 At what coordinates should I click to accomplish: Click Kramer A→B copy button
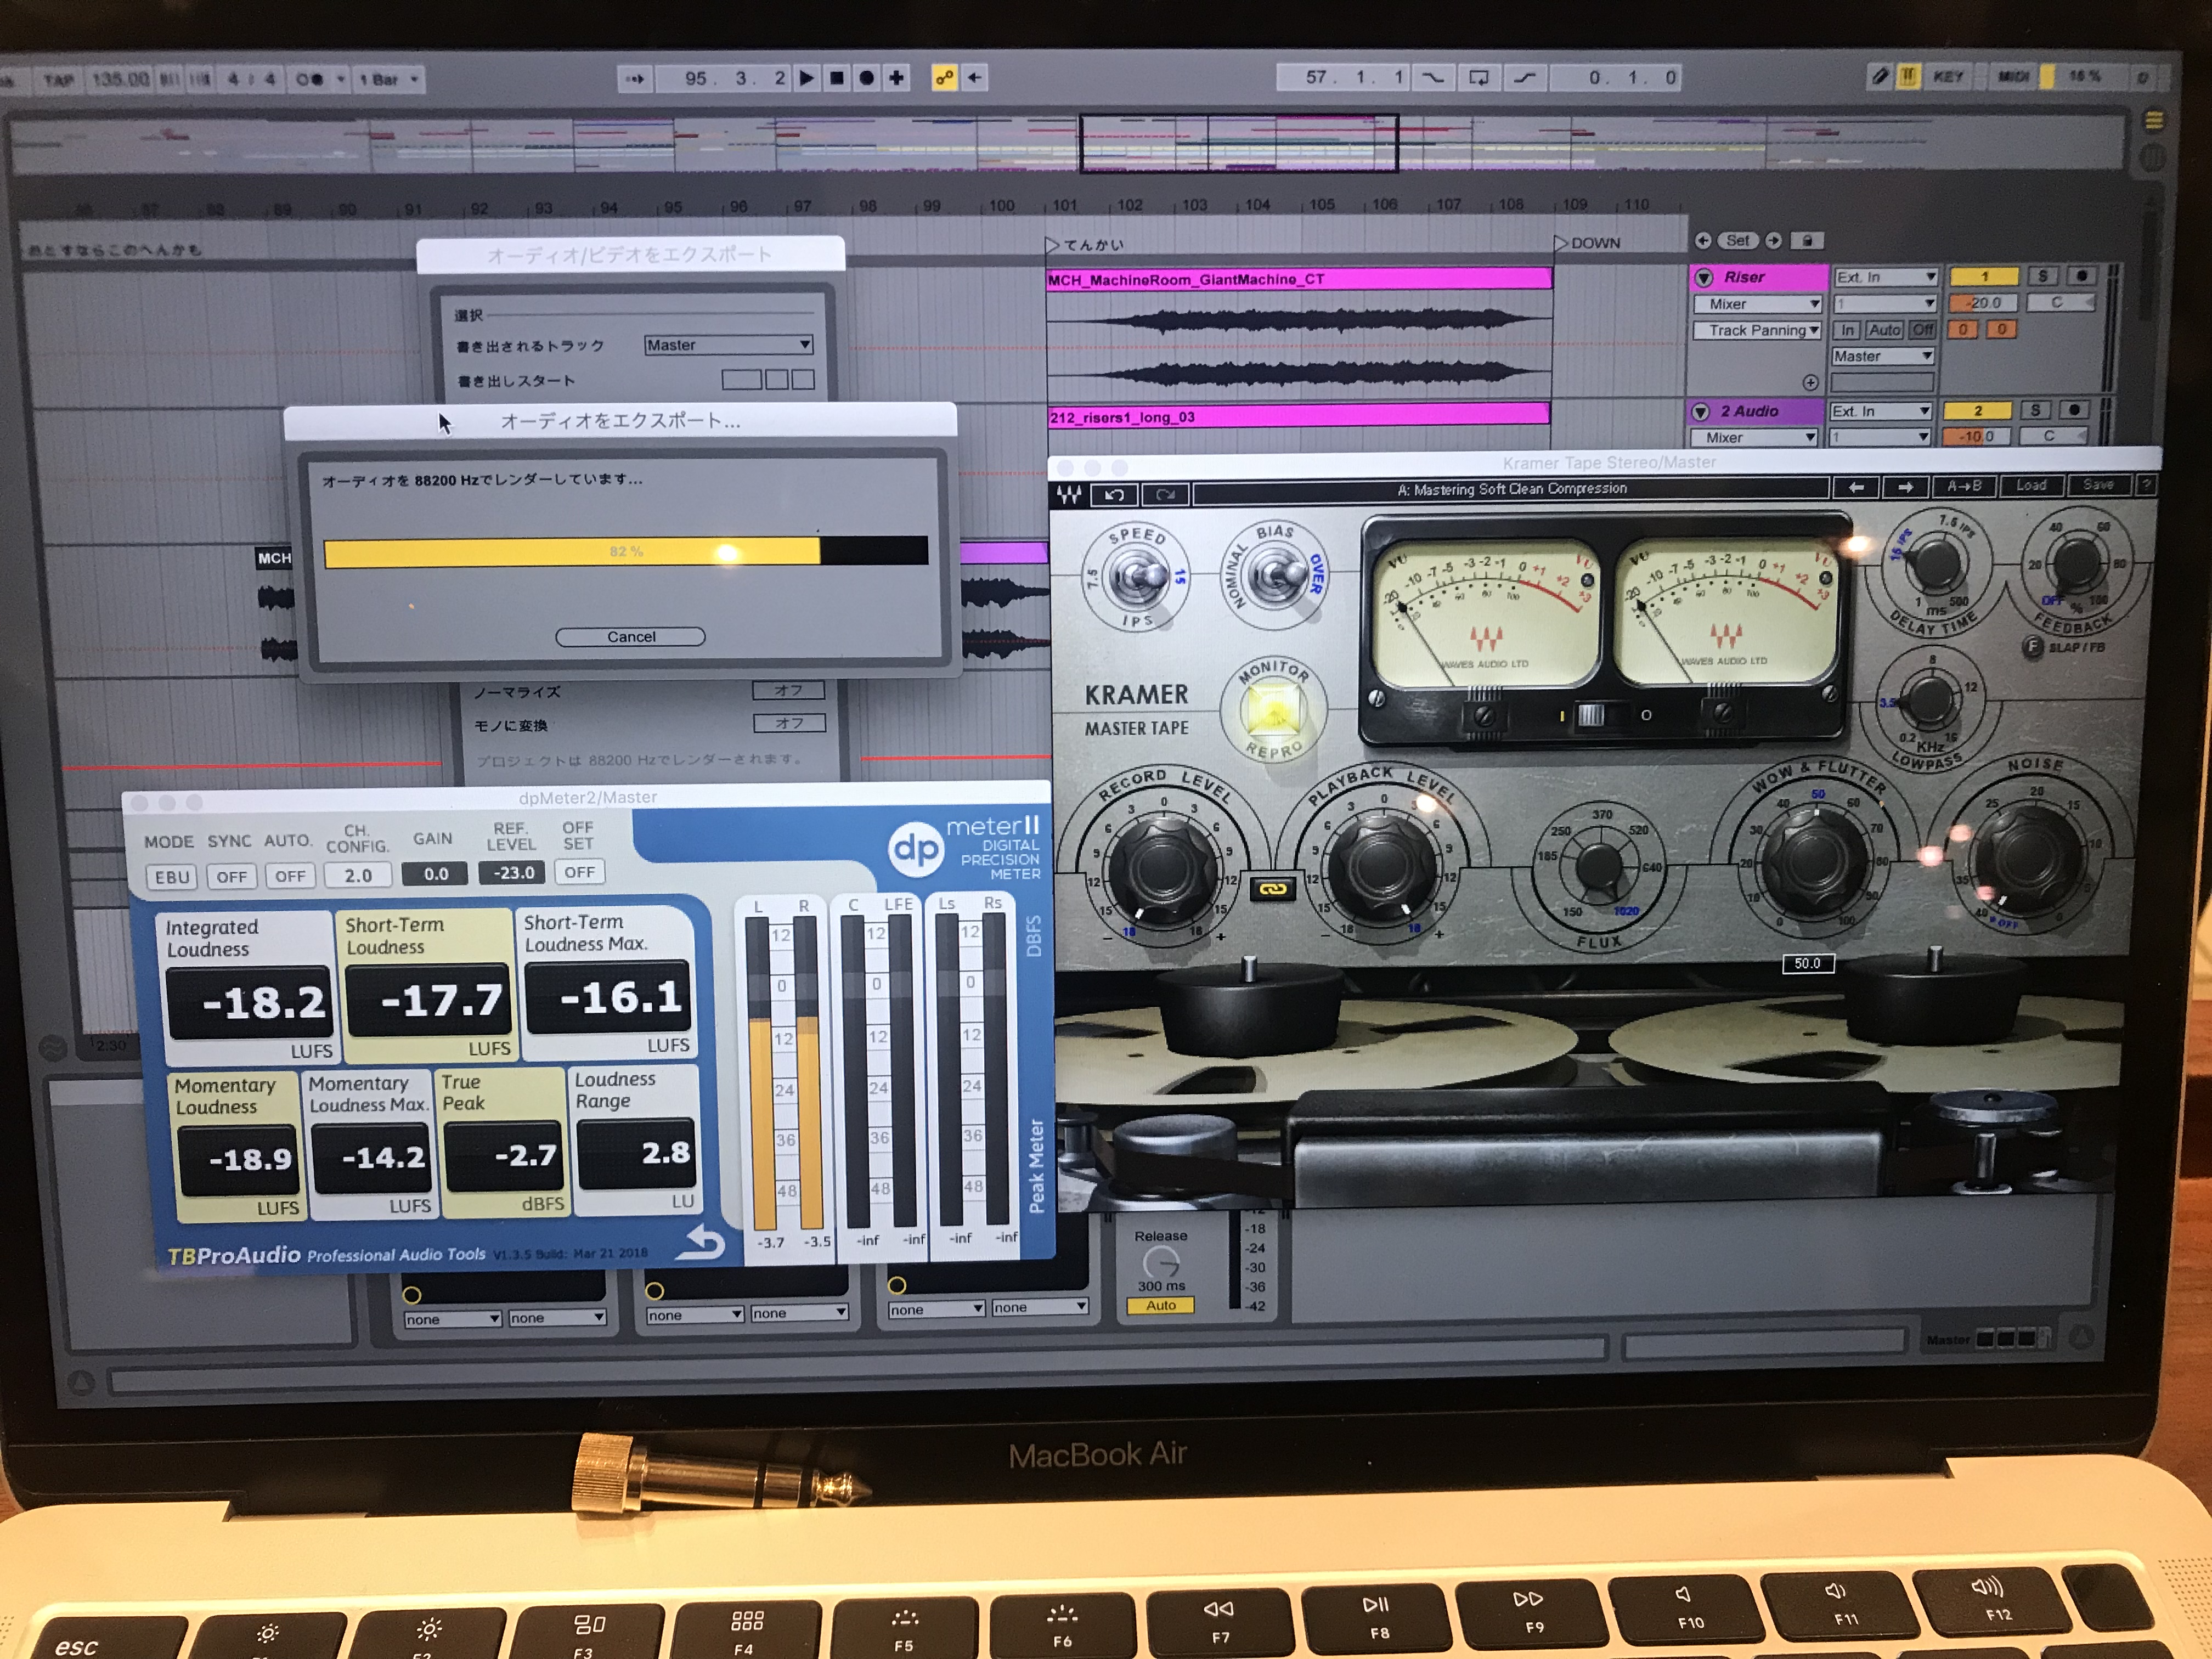click(x=1964, y=486)
